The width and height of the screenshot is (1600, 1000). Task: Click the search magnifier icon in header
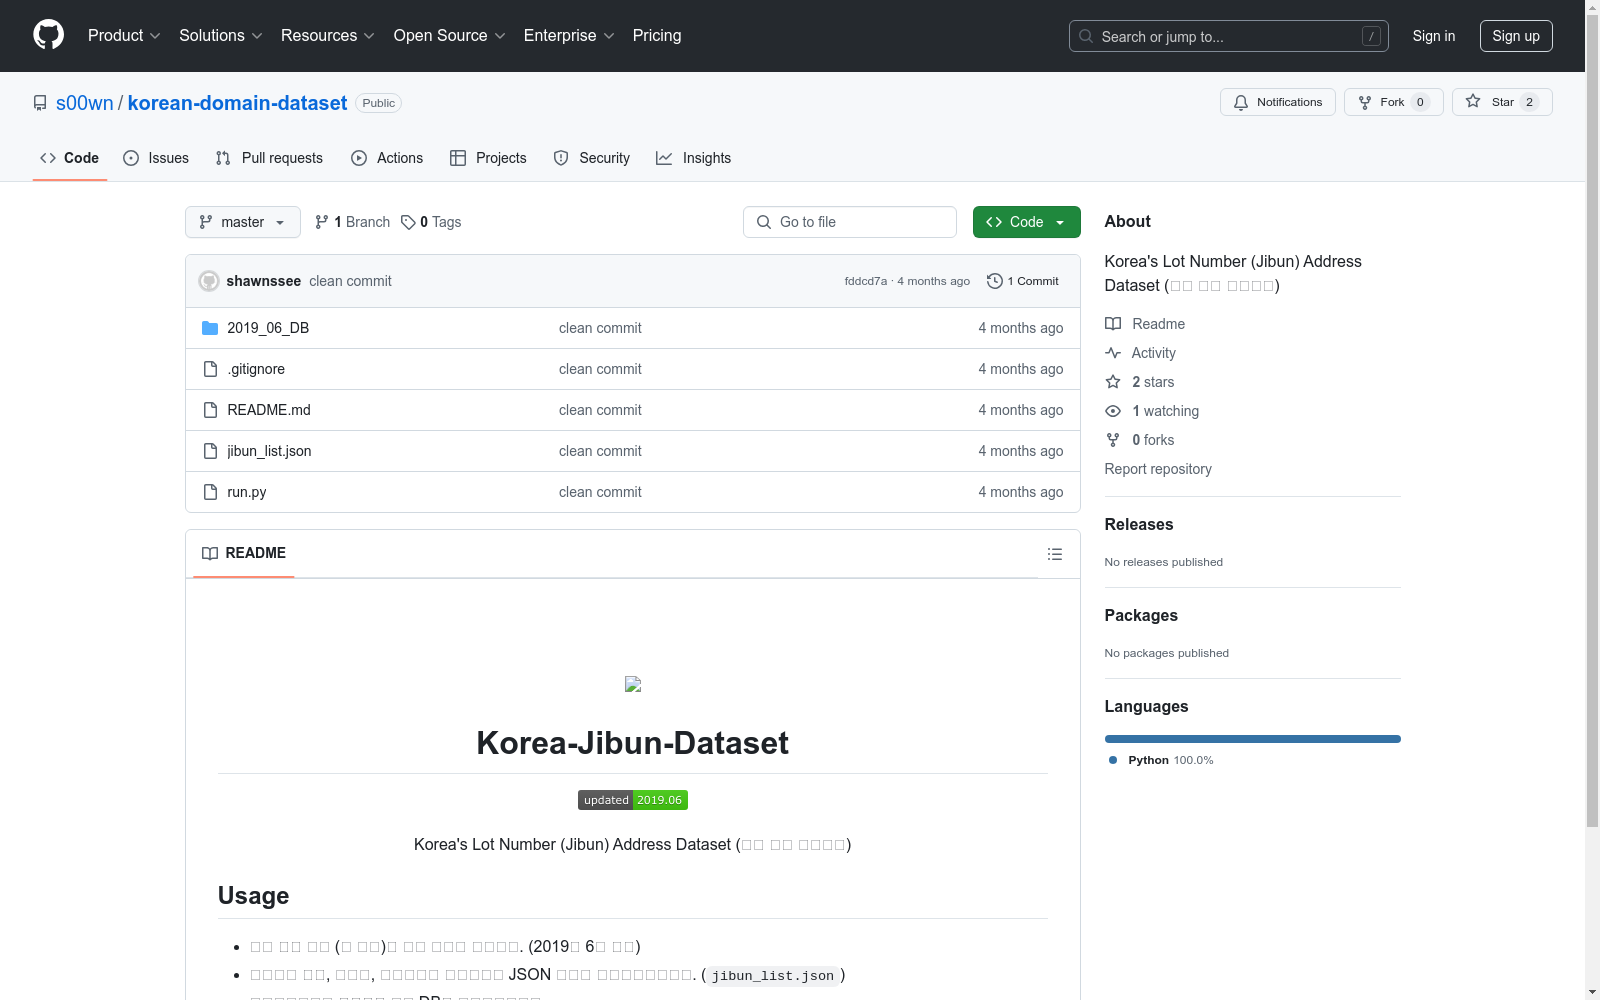point(1086,36)
